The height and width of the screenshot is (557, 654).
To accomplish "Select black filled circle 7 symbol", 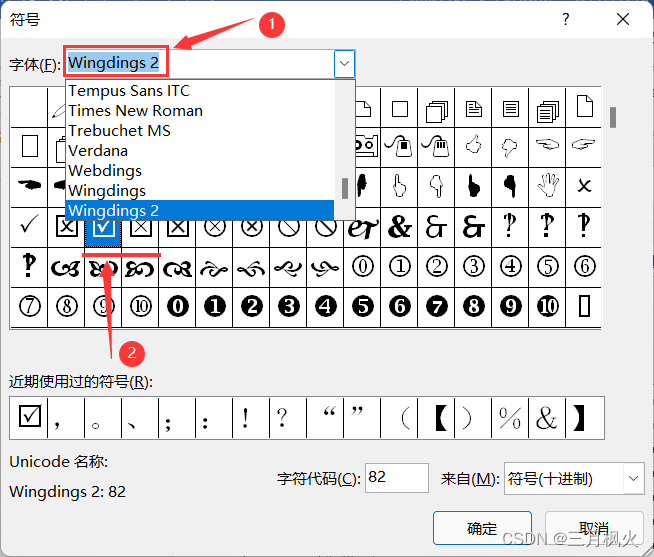I will [x=436, y=307].
